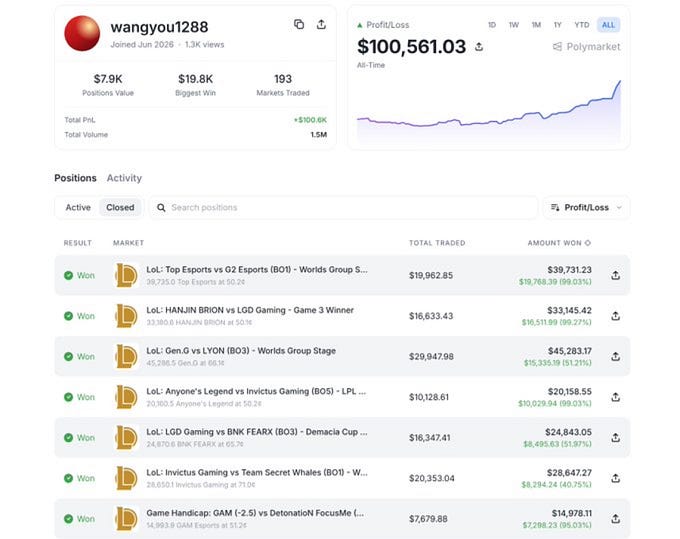This screenshot has height=539, width=680.
Task: Click Won check icon on Gen.G row
Action: click(68, 356)
